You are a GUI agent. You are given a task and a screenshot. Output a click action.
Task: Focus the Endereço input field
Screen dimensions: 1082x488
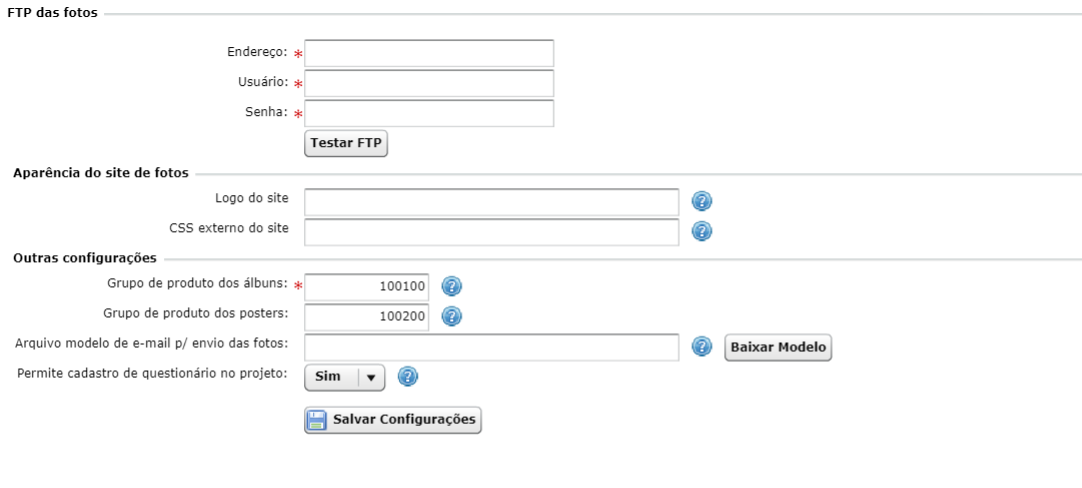coord(429,53)
